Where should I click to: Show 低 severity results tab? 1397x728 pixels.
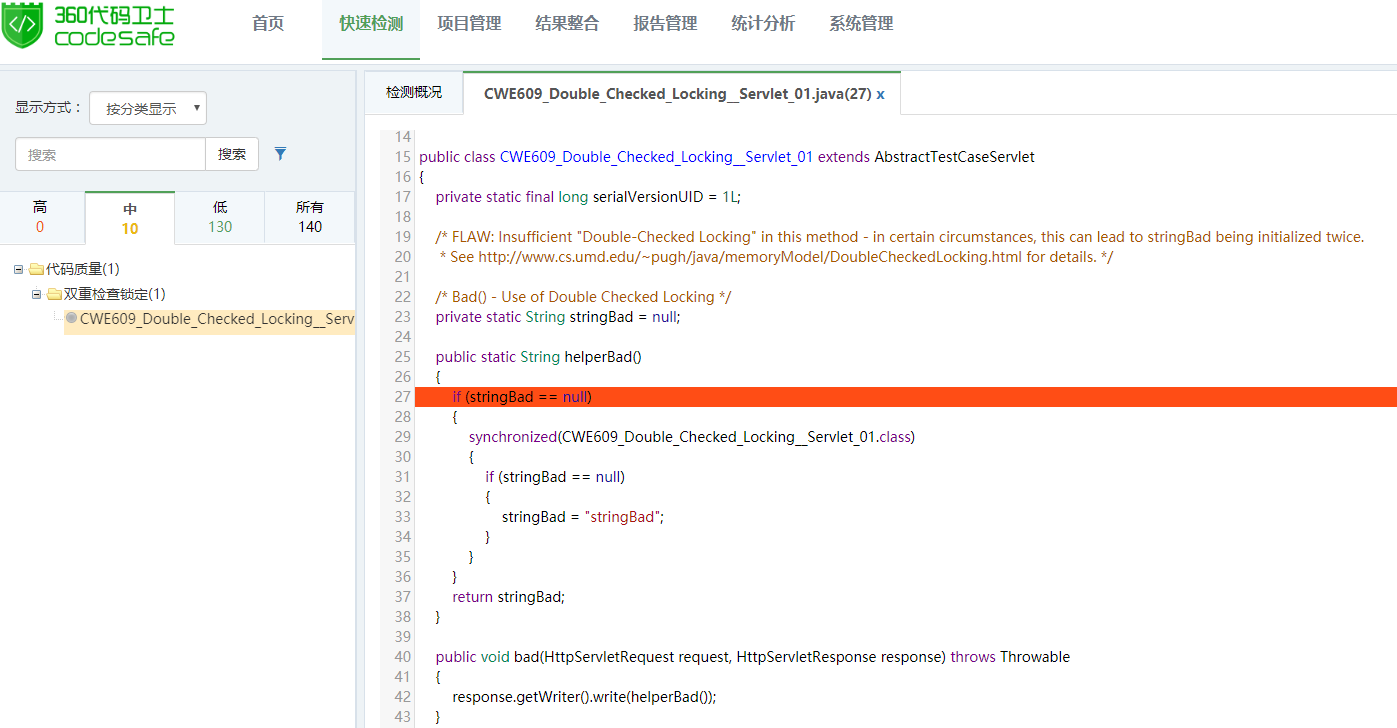click(x=220, y=217)
